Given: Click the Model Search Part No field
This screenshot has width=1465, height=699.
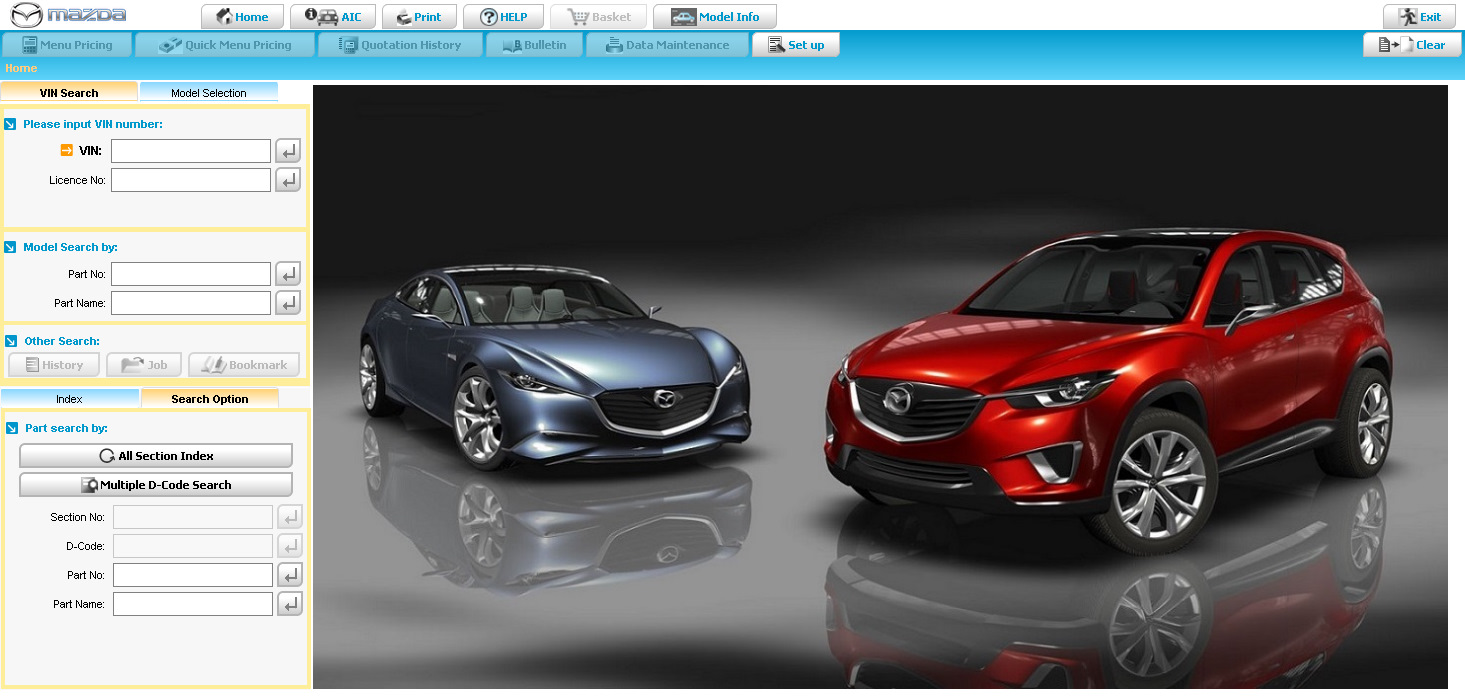Looking at the screenshot, I should click(191, 274).
